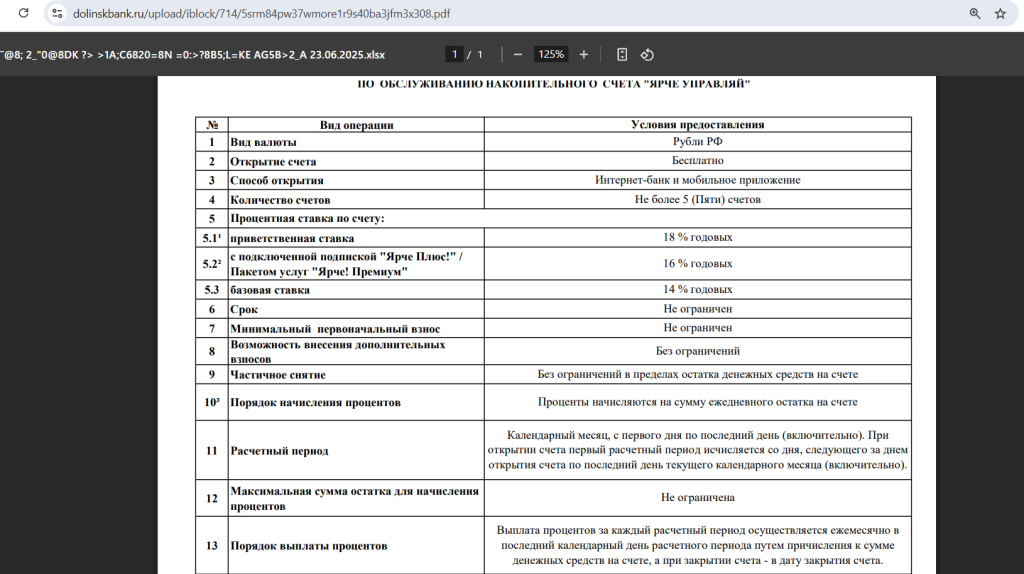Click 'Не более 5 (Пяти) счетов' value
This screenshot has height=574, width=1024.
coord(697,199)
